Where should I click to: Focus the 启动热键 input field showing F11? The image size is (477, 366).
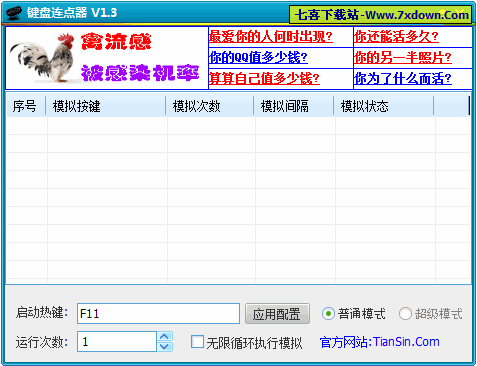point(158,314)
